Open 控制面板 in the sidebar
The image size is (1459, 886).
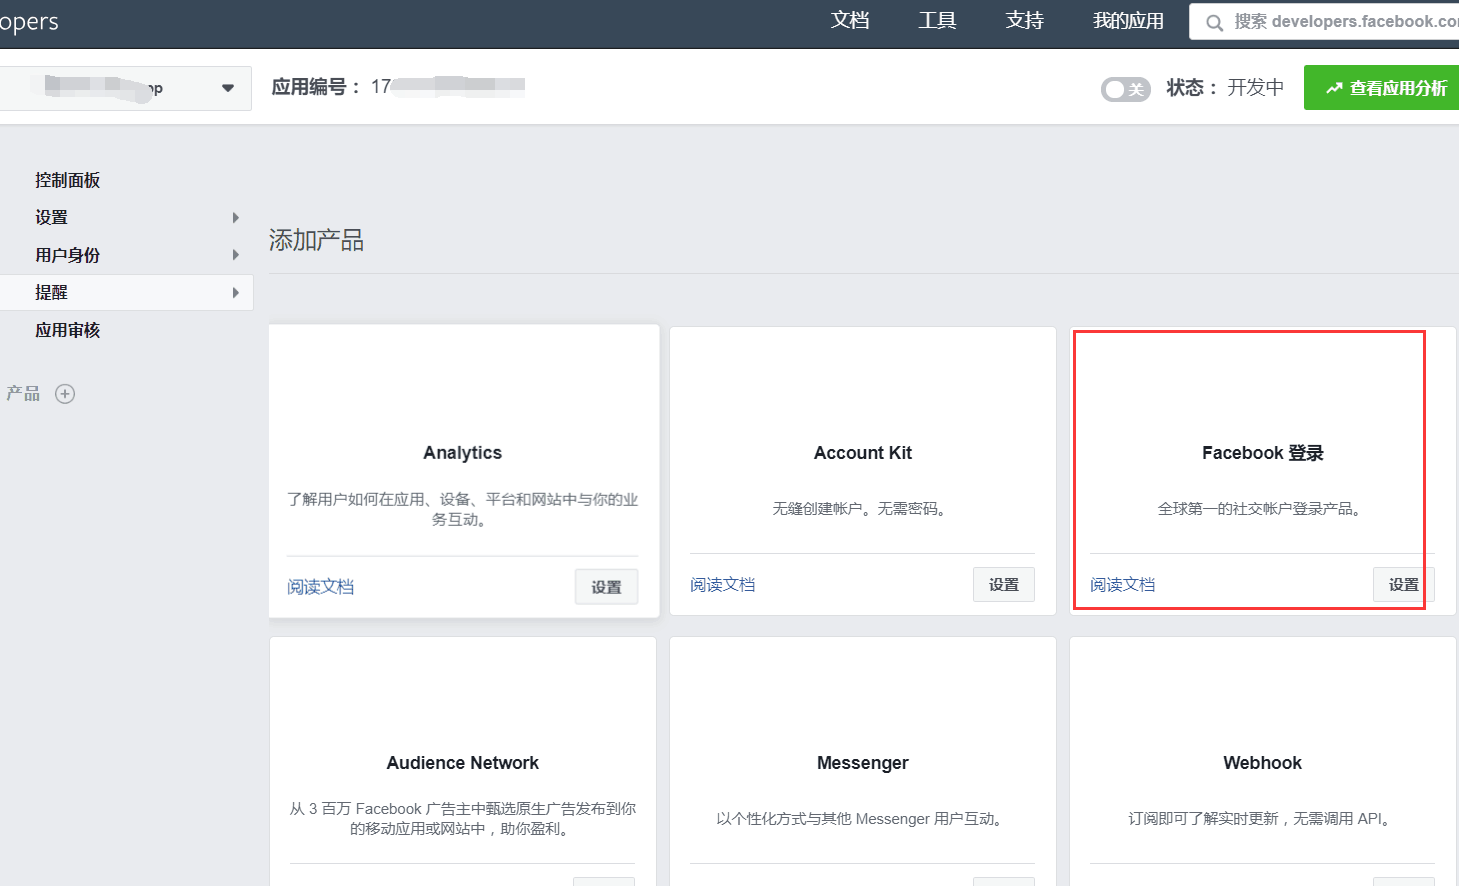point(67,180)
